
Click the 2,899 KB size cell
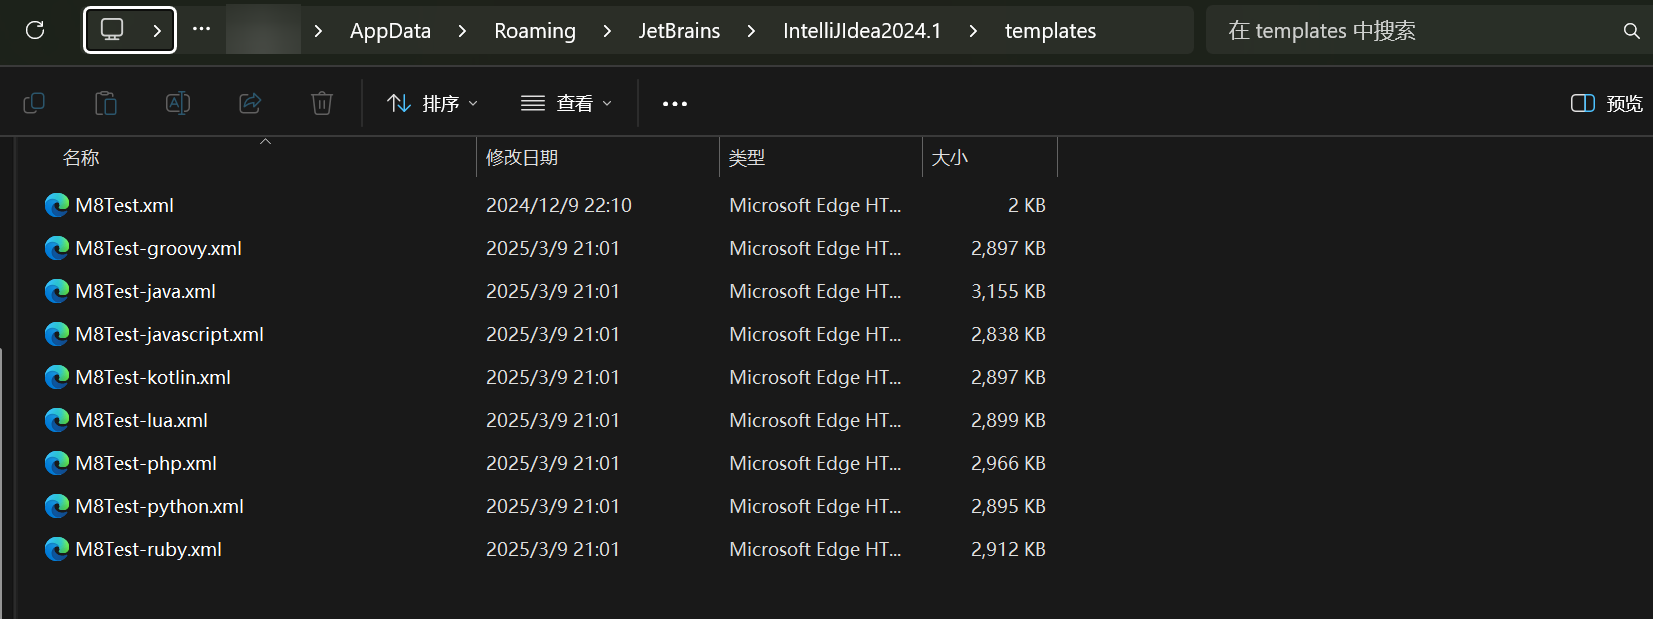1008,420
